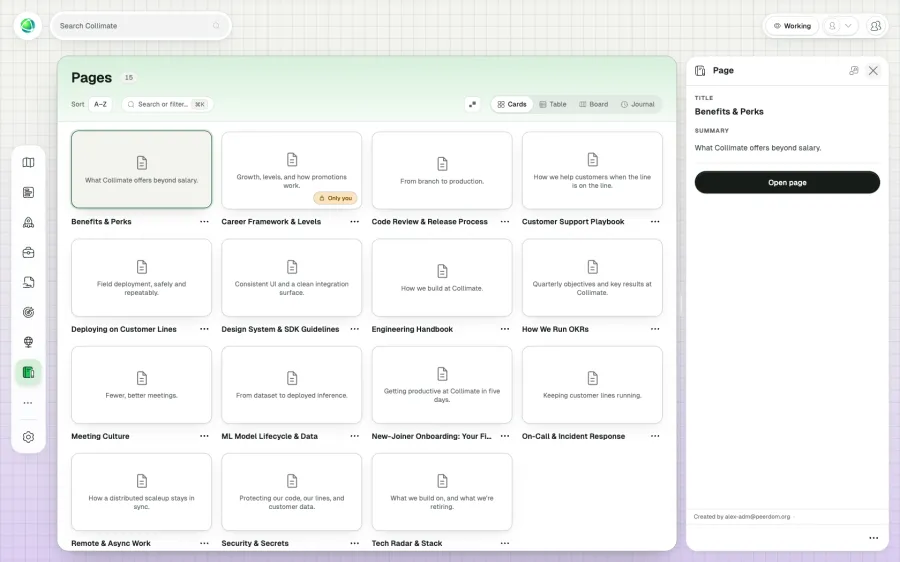Click the Collimate globe logo
Viewport: 900px width, 562px height.
click(x=28, y=26)
